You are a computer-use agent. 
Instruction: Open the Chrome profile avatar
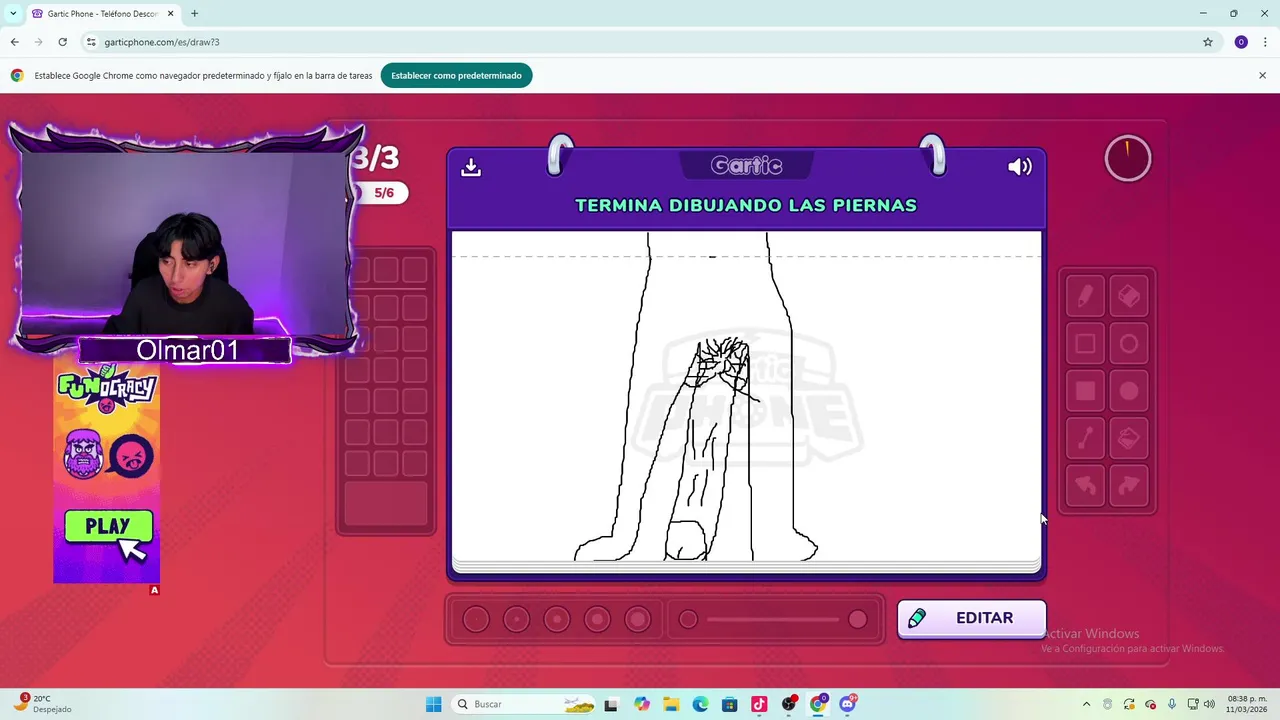click(x=1241, y=42)
